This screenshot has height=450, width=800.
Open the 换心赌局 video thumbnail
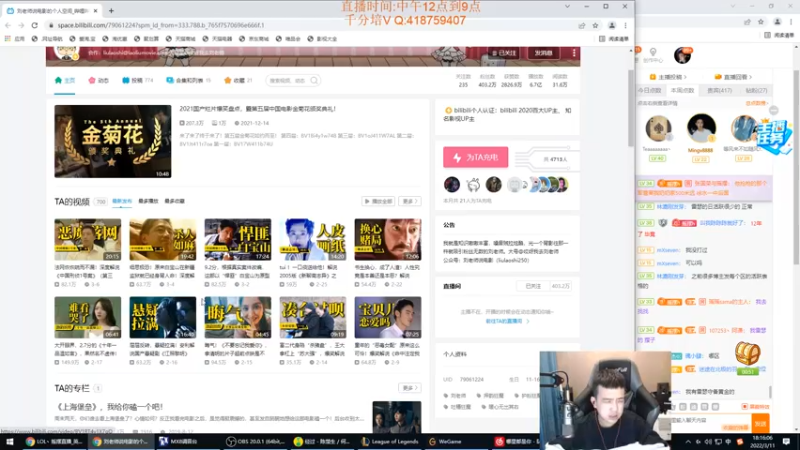tap(388, 240)
